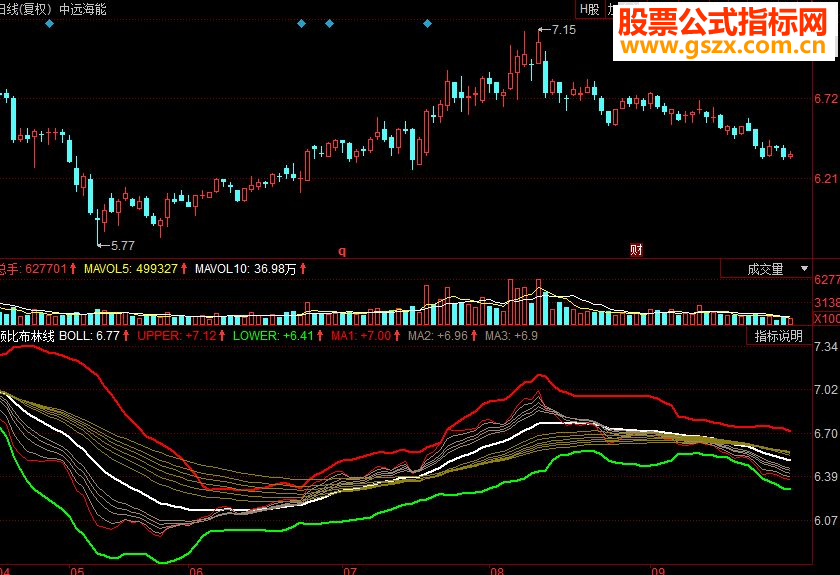Click the stock name 中远海能

pyautogui.click(x=82, y=10)
